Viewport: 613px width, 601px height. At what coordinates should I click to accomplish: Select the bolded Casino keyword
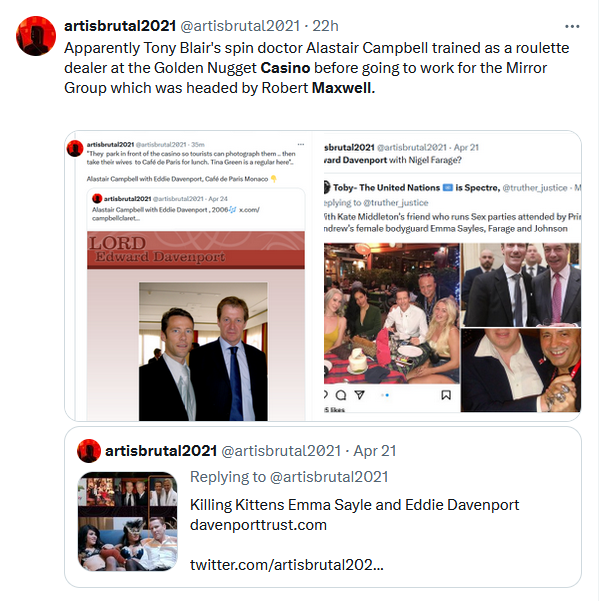285,68
